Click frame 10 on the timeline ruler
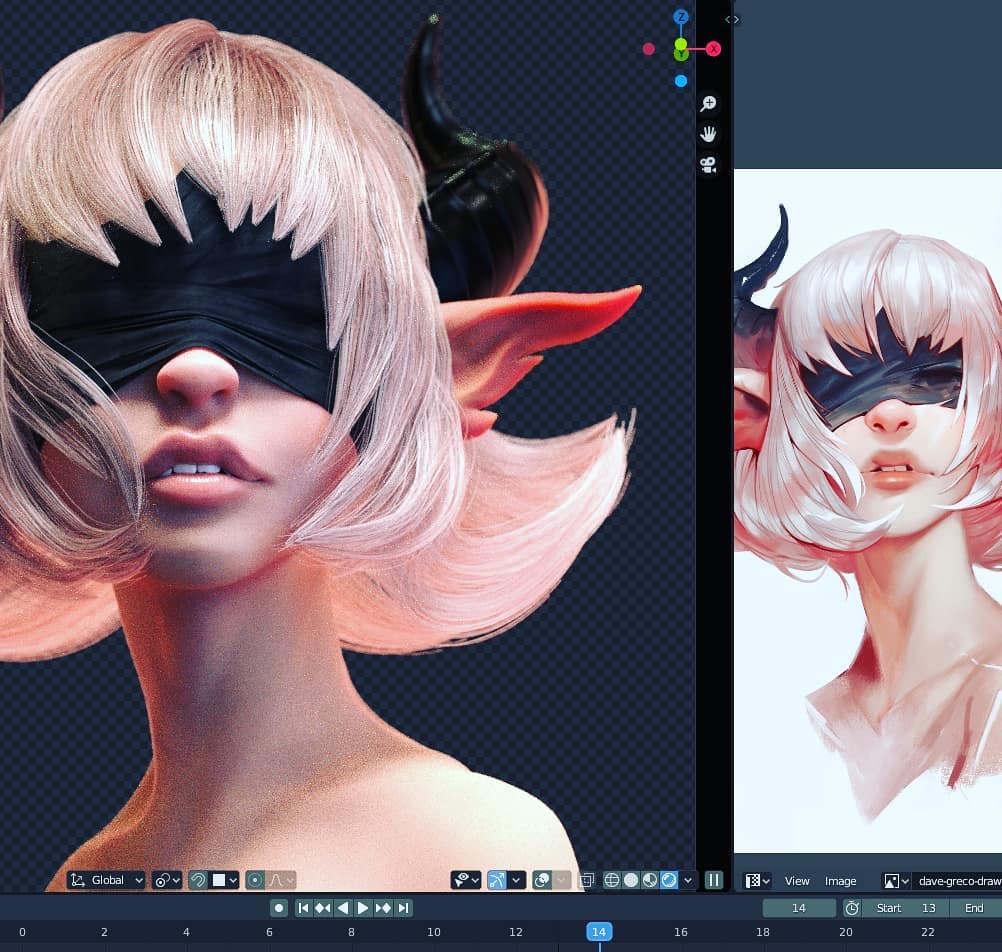Image resolution: width=1002 pixels, height=952 pixels. 434,932
